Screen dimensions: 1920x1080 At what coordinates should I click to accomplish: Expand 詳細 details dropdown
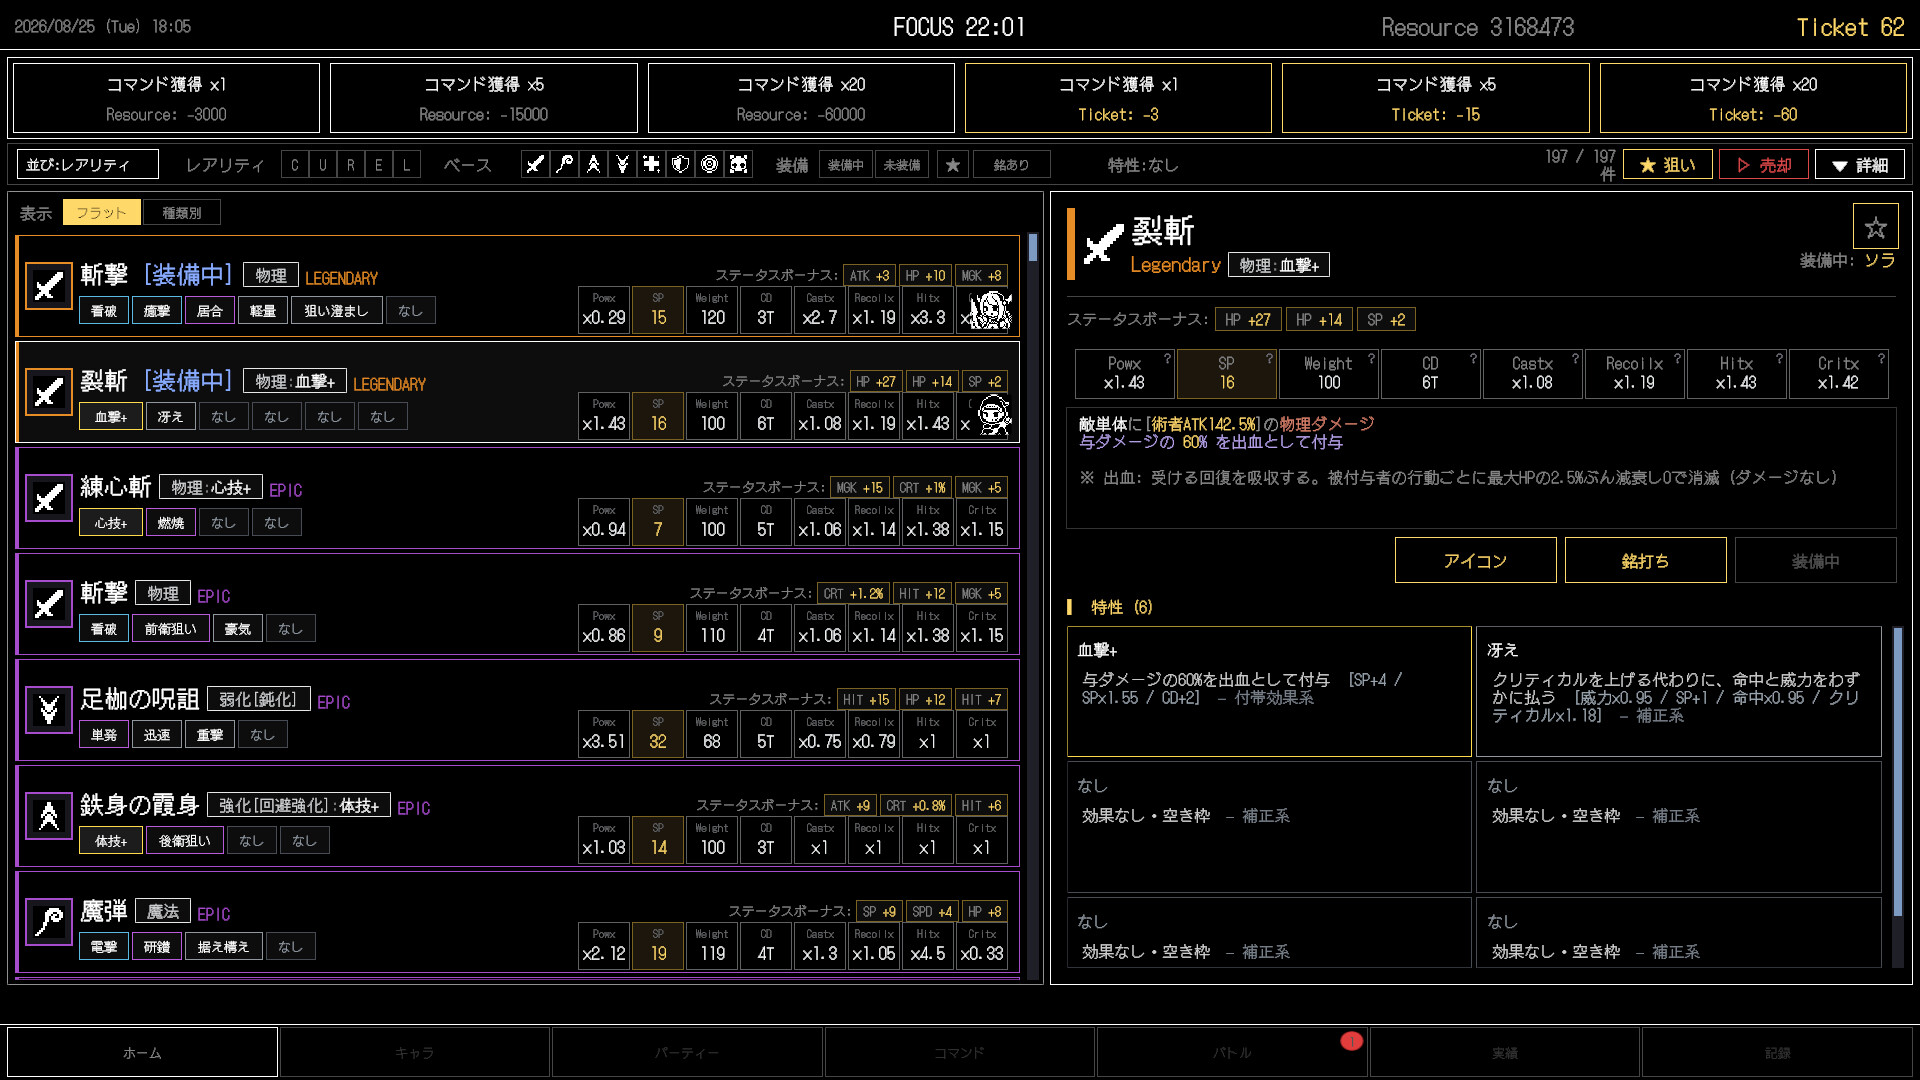1860,165
